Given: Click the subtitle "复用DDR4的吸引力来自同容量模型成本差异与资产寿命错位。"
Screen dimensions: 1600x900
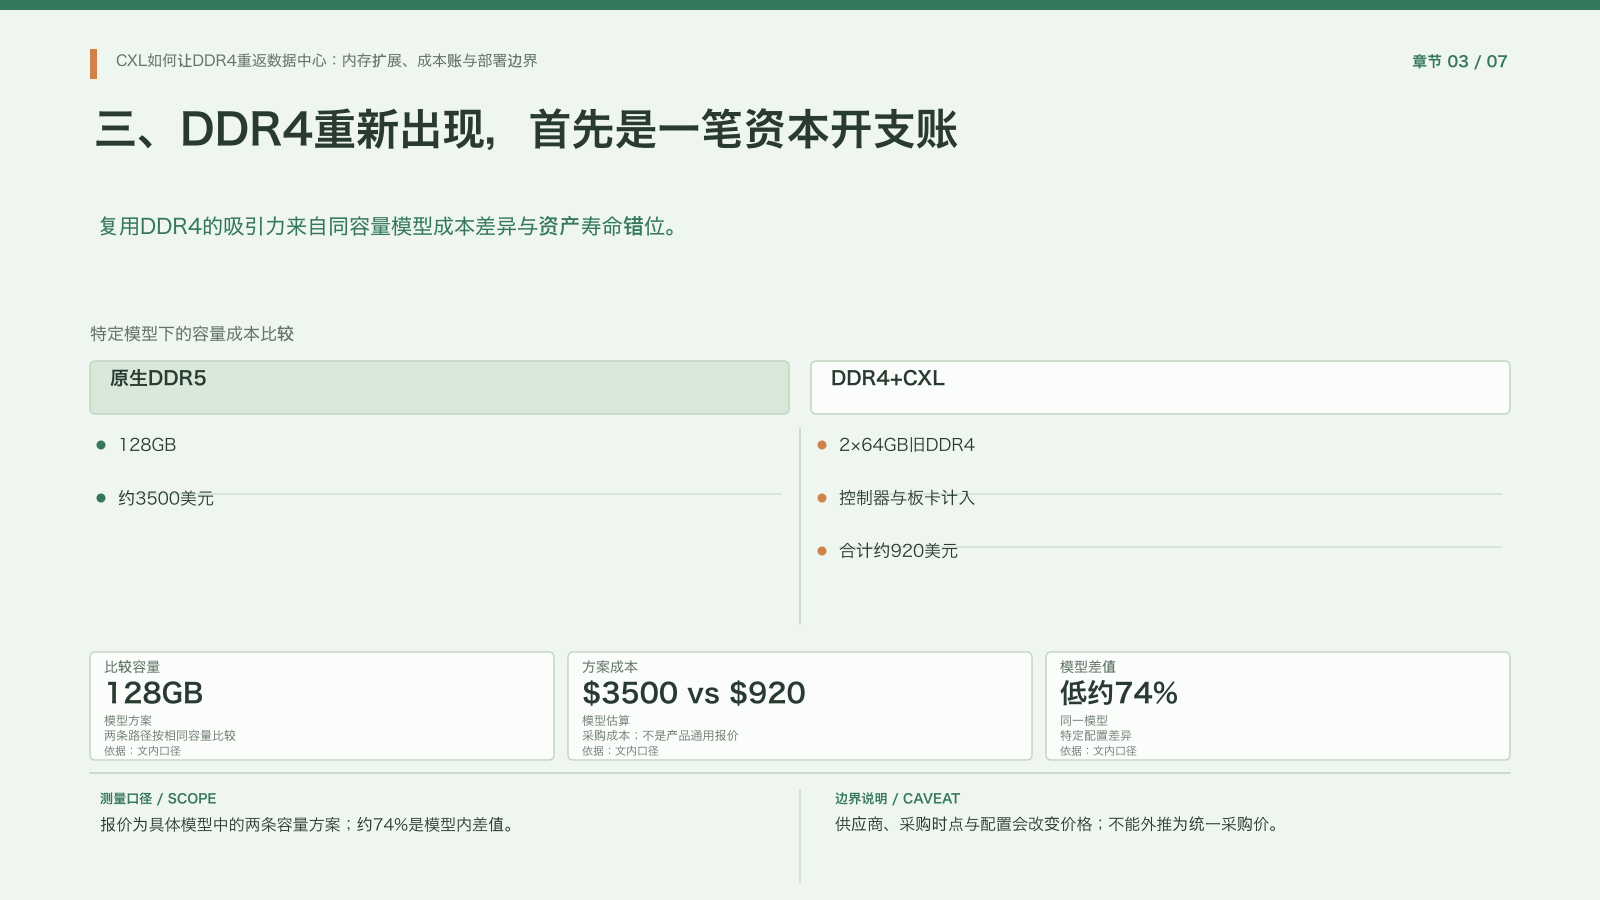Looking at the screenshot, I should (x=391, y=227).
